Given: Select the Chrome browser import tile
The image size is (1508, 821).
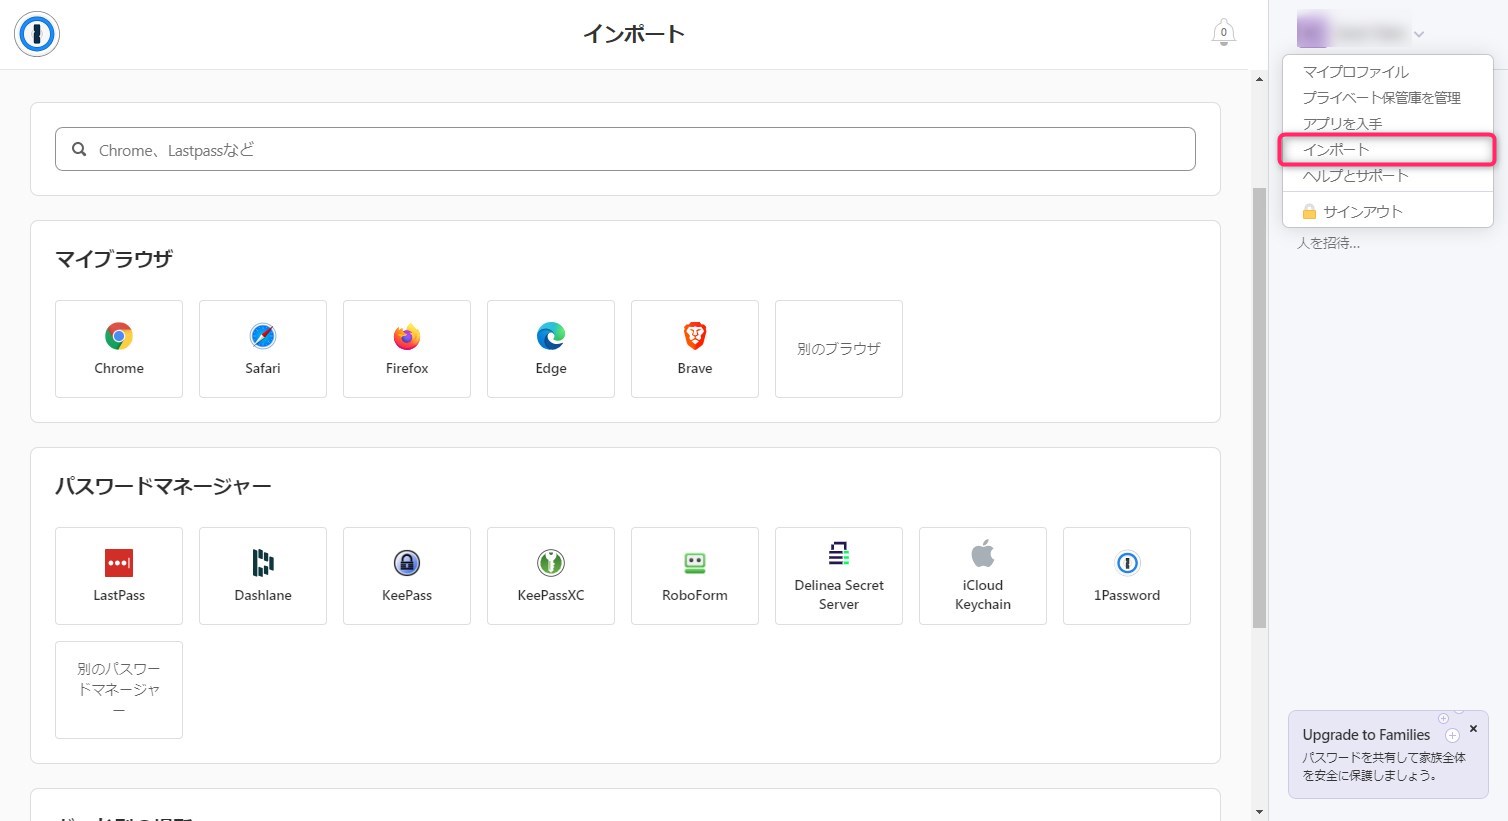Looking at the screenshot, I should point(119,349).
